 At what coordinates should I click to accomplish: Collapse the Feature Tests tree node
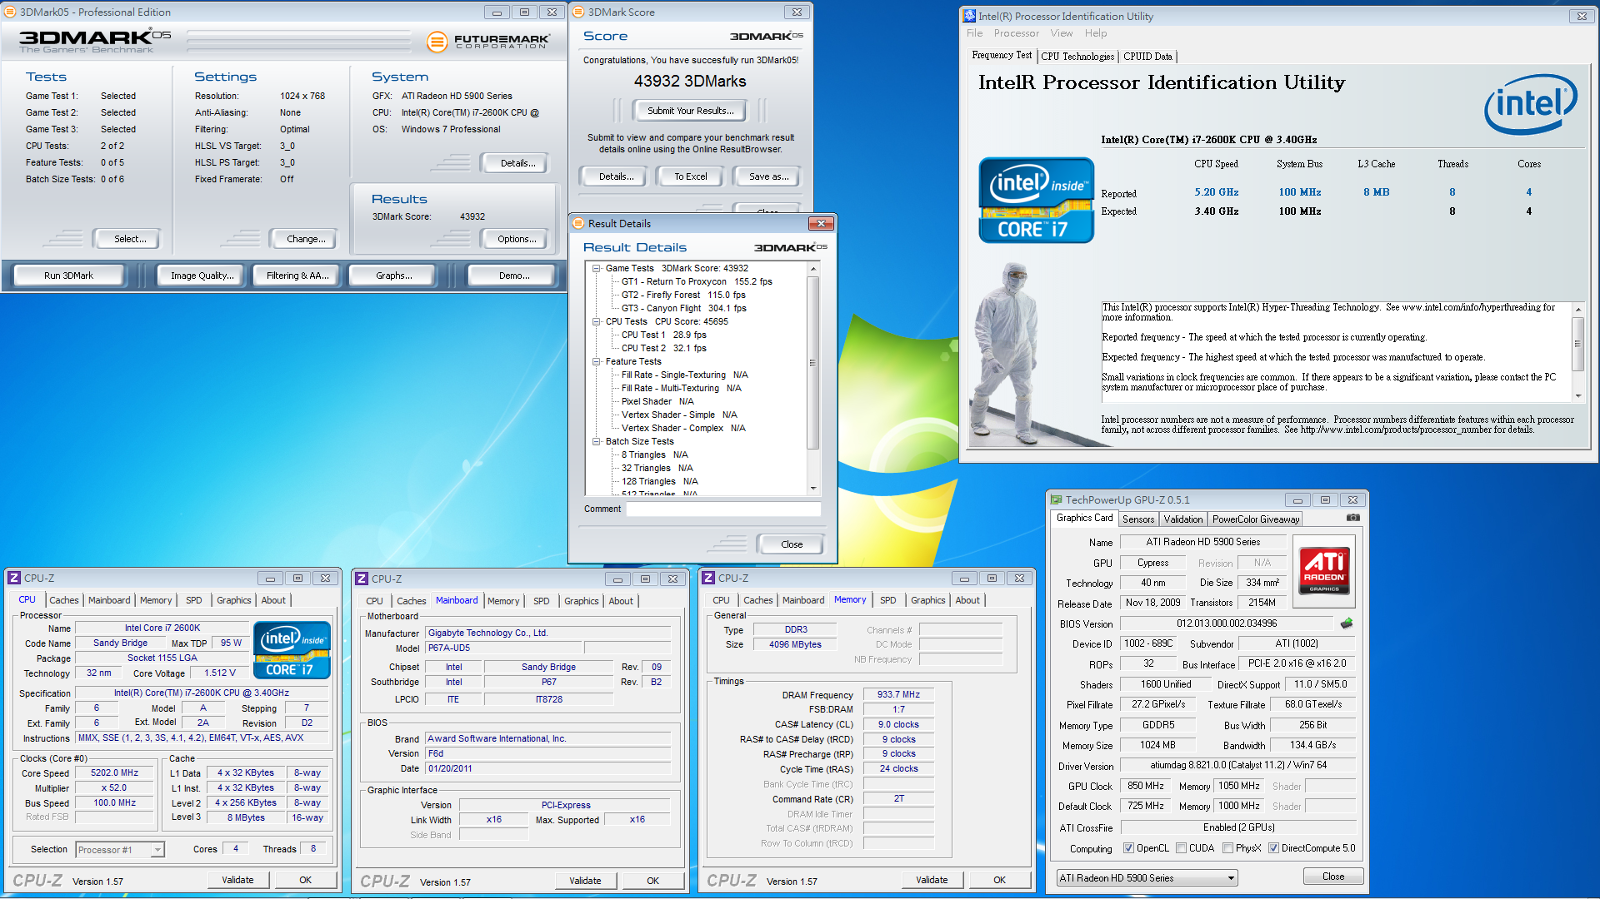(x=596, y=362)
